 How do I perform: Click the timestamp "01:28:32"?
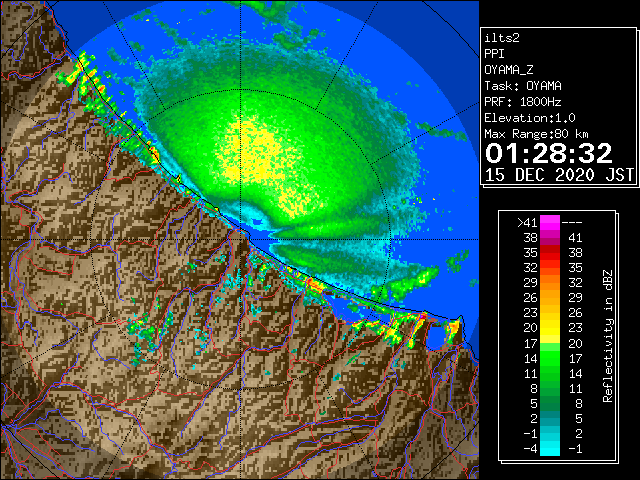pyautogui.click(x=549, y=153)
